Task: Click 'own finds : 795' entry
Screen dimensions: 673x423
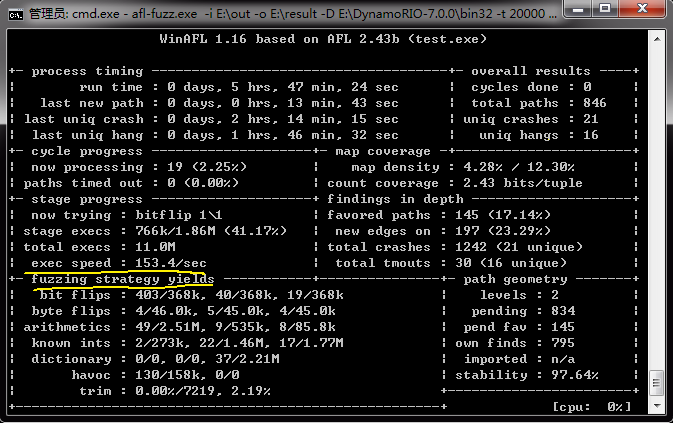Action: click(515, 343)
